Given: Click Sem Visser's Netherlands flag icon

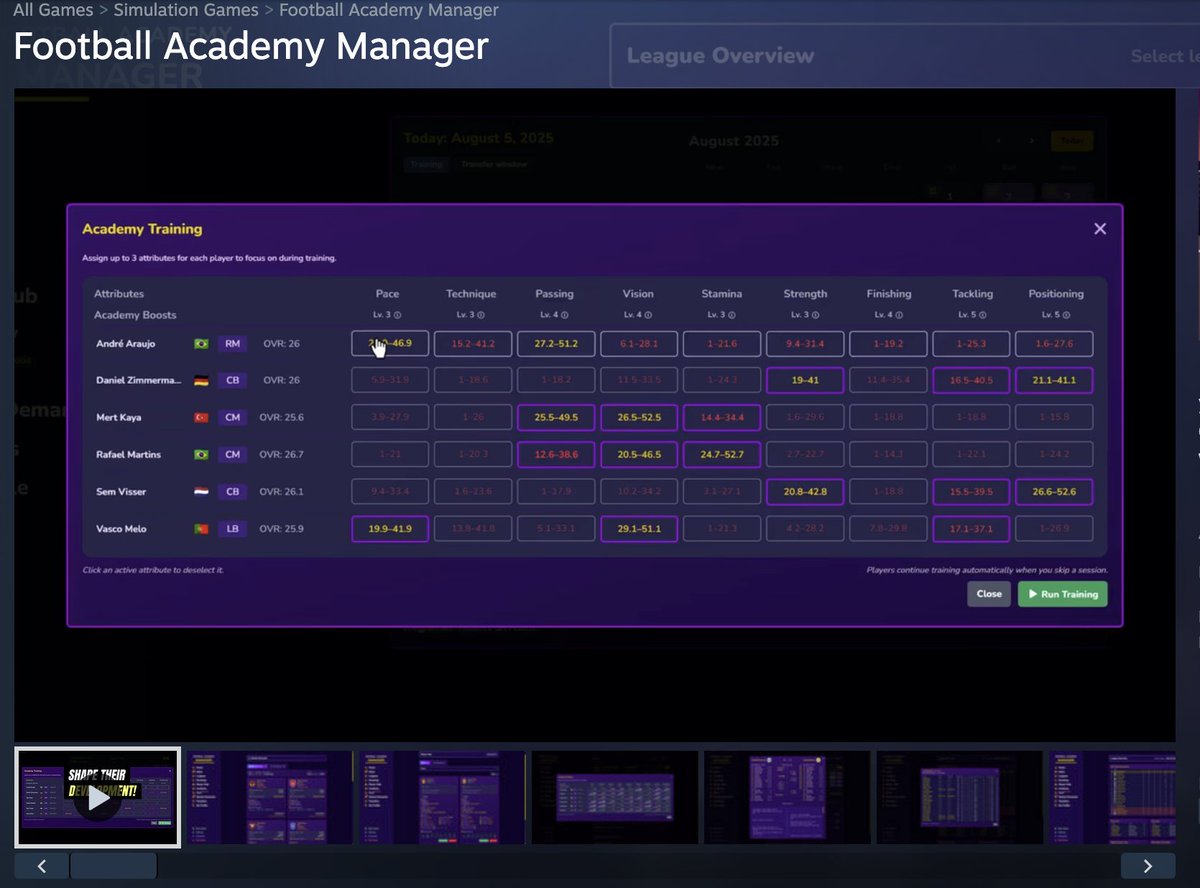Looking at the screenshot, I should (201, 492).
